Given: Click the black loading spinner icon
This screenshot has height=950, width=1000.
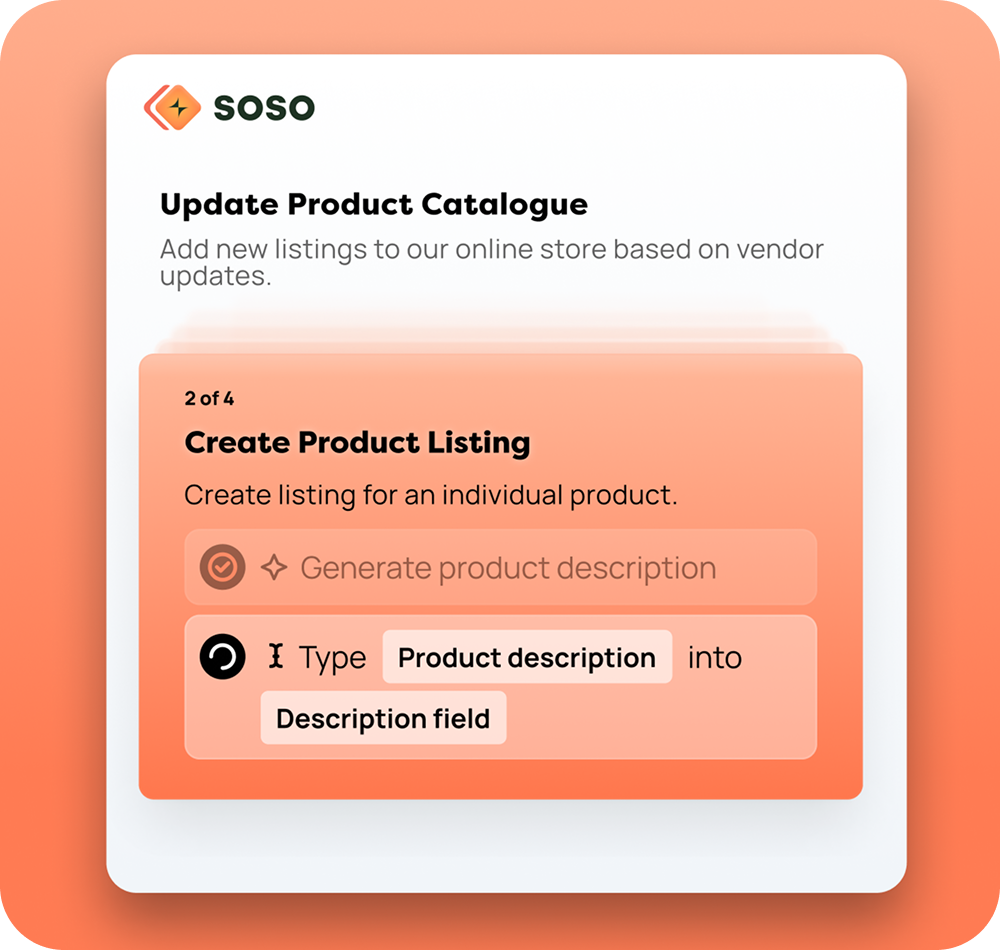Looking at the screenshot, I should click(222, 657).
